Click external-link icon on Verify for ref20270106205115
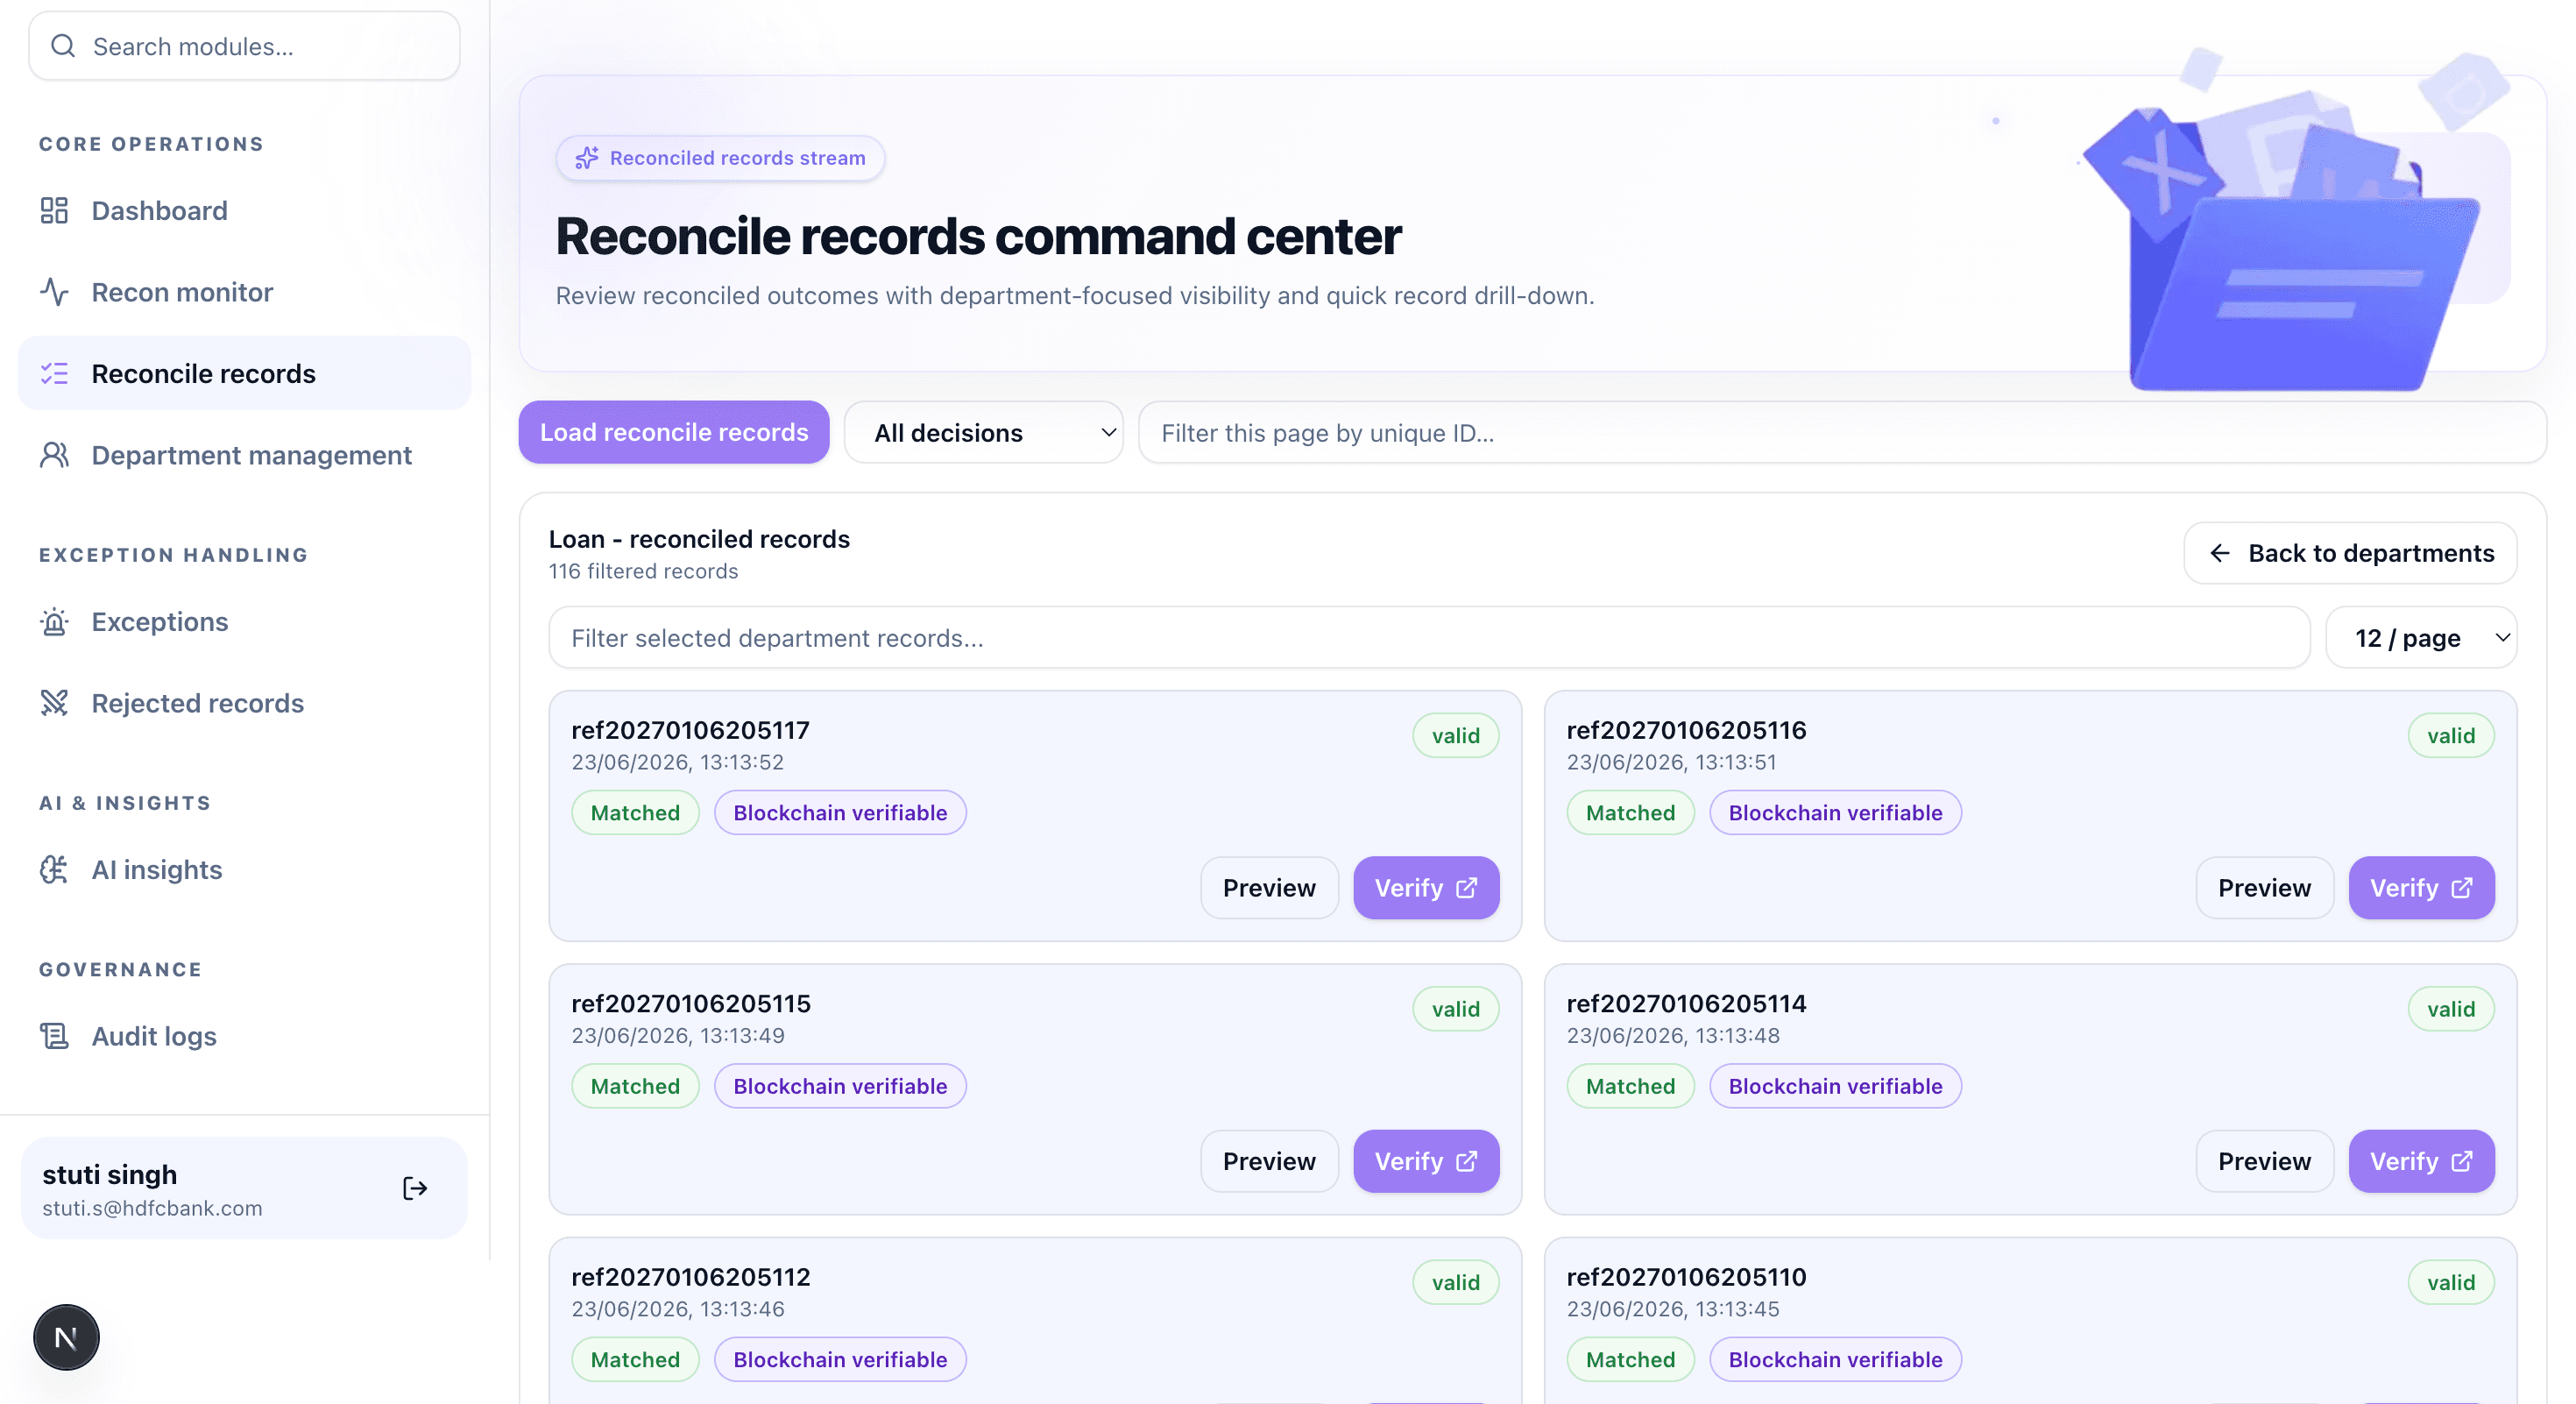The image size is (2576, 1404). coord(1466,1161)
